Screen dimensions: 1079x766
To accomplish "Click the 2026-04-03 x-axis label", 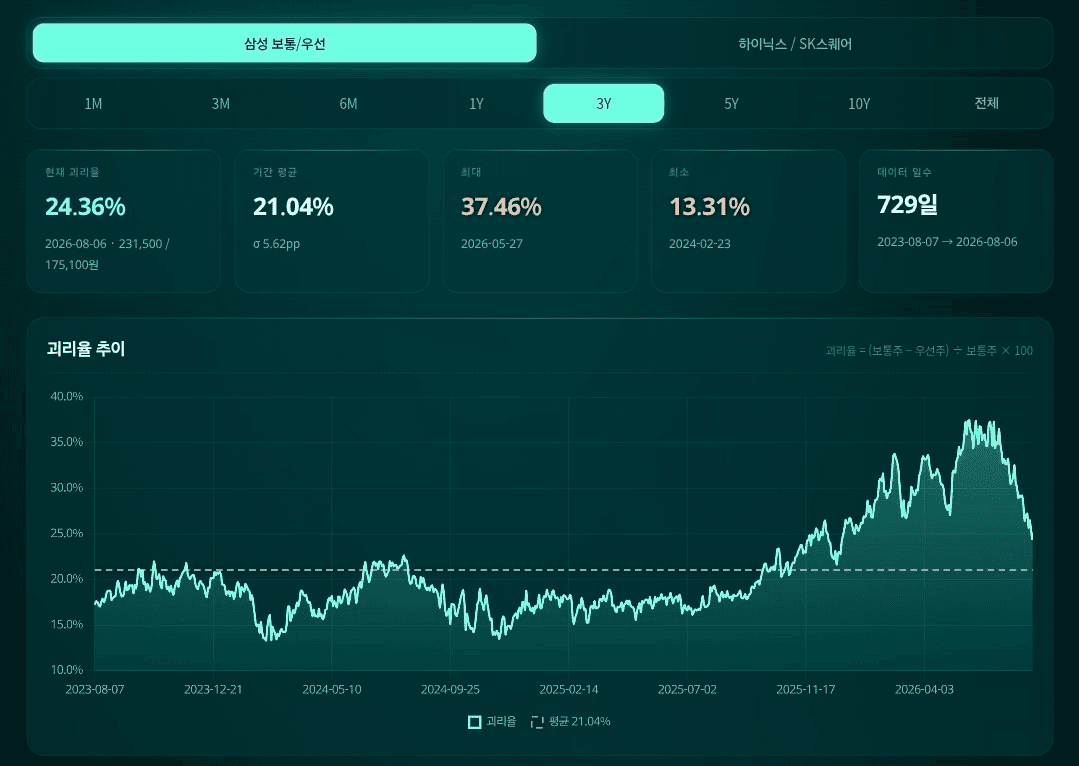I will tap(924, 690).
